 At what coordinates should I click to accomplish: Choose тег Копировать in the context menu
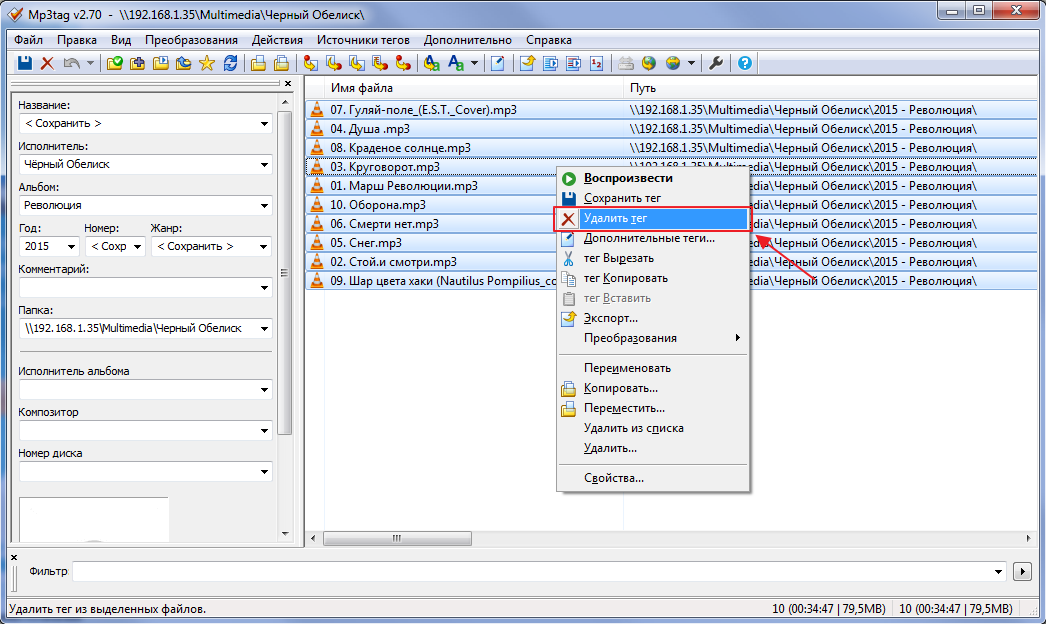(x=653, y=278)
